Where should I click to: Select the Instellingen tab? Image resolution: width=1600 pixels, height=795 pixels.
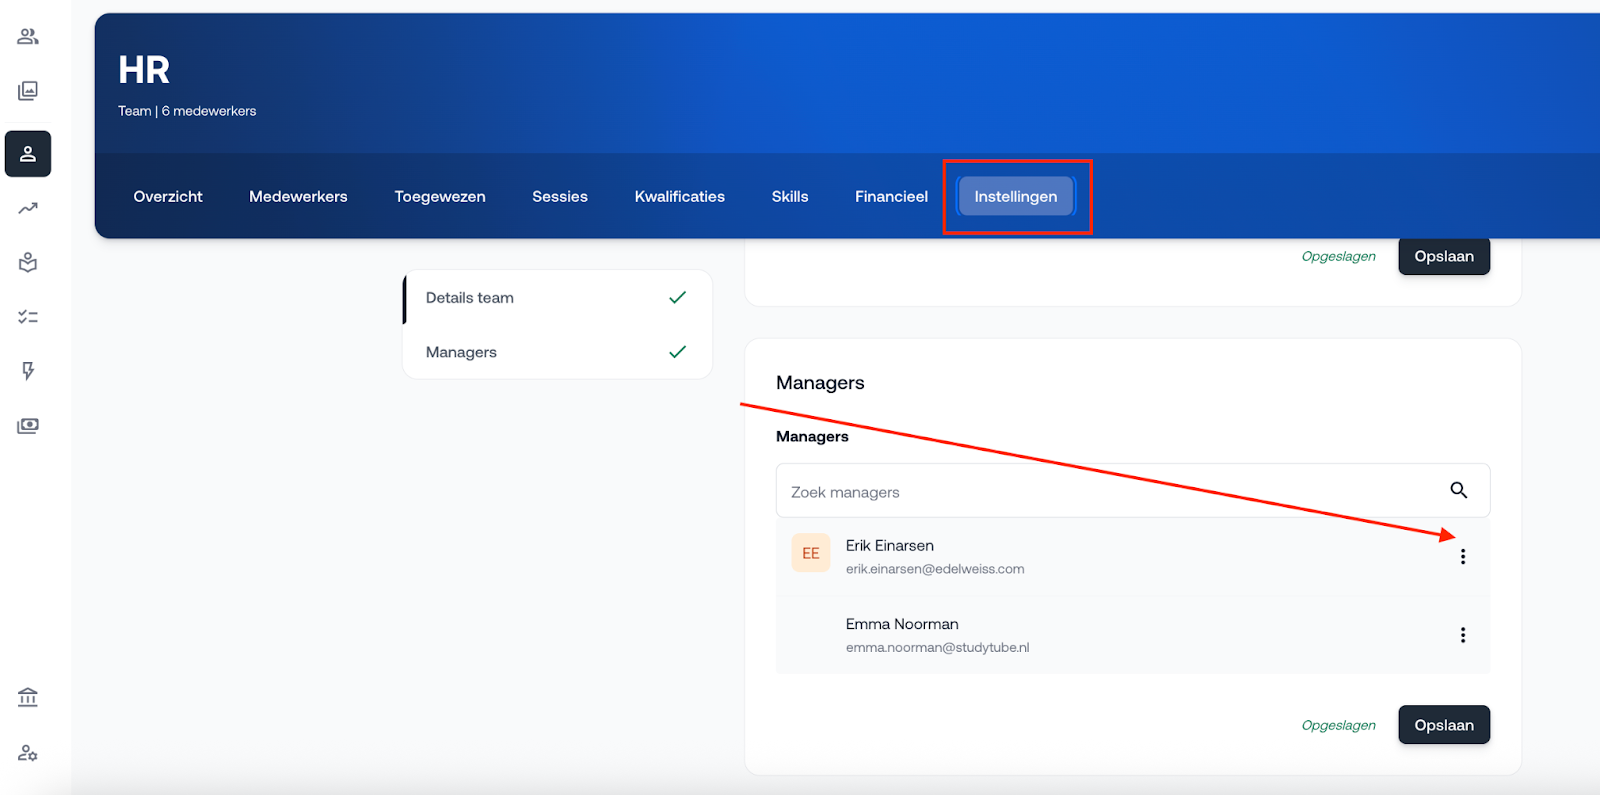click(x=1016, y=197)
